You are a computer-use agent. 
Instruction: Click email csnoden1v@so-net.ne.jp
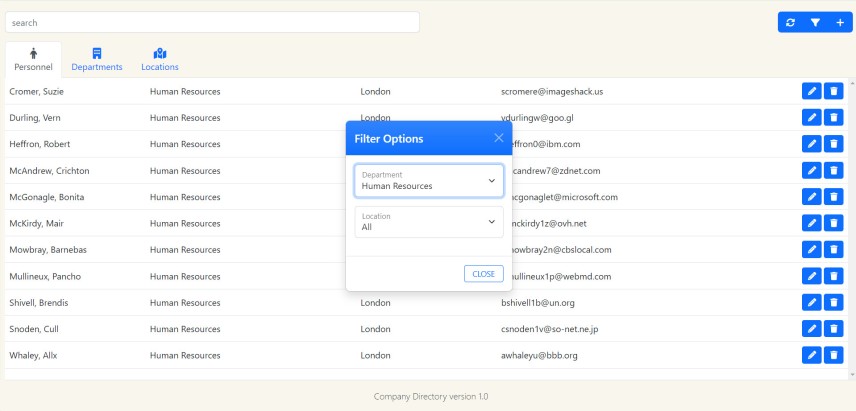click(x=550, y=329)
